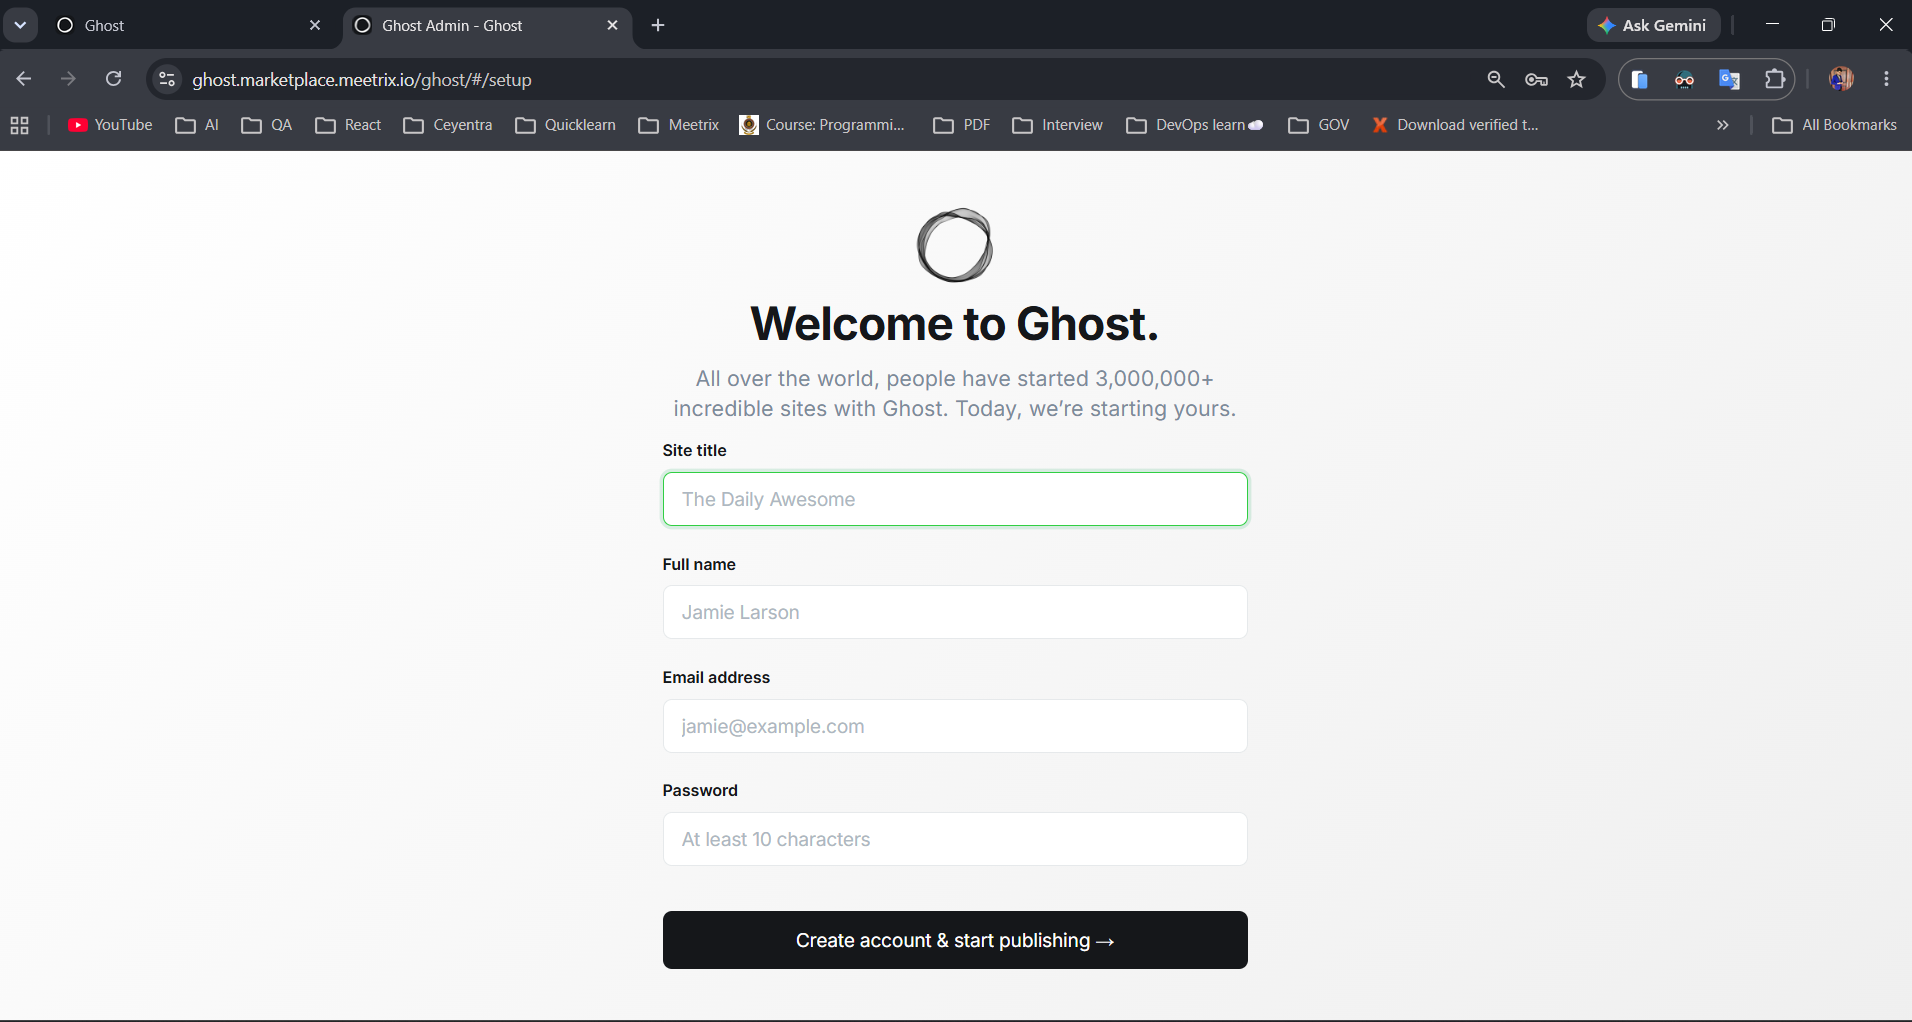Show hidden bookmarks with the chevron
This screenshot has width=1912, height=1022.
click(1723, 125)
